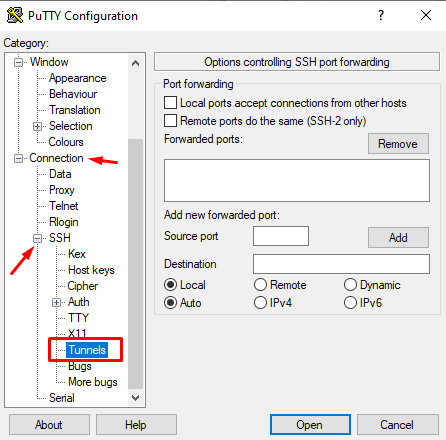Click the category list scroll up arrow
The width and height of the screenshot is (446, 440).
coord(135,63)
